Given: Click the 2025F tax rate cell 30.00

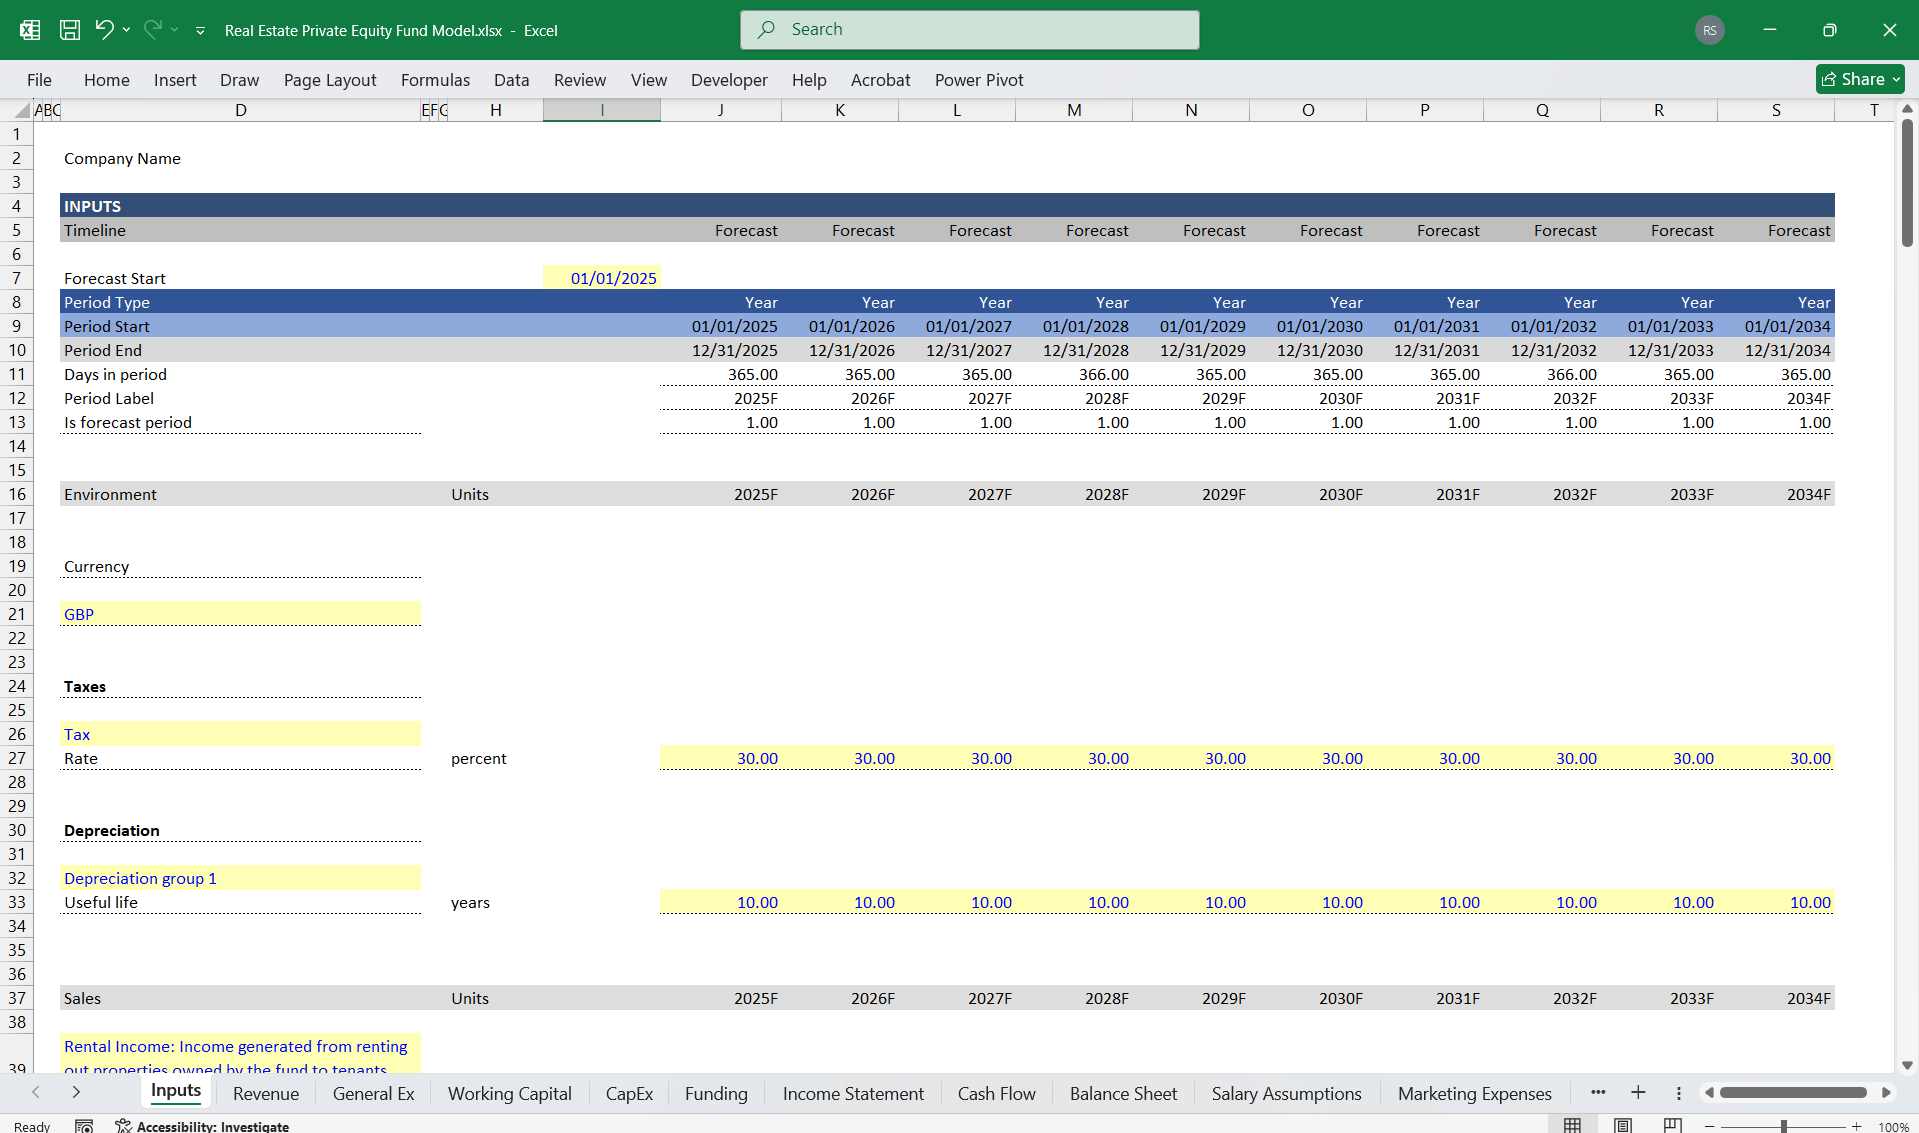Looking at the screenshot, I should click(720, 758).
